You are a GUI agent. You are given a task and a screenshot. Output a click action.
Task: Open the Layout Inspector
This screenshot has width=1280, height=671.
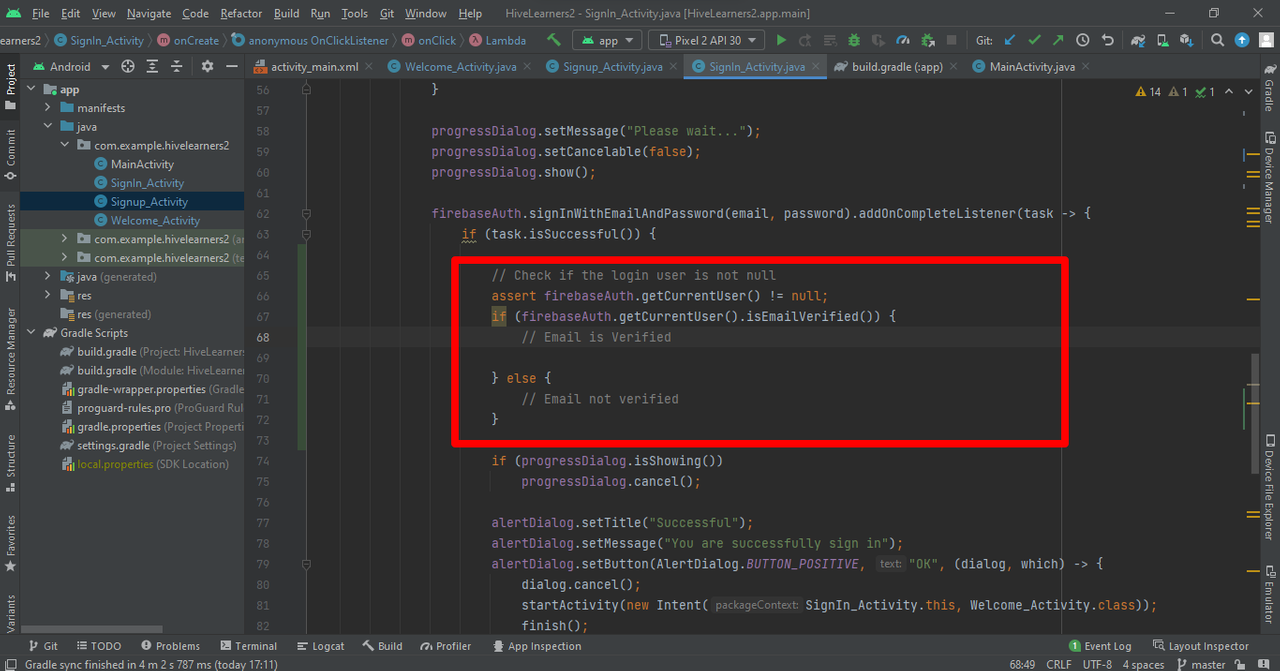click(1200, 646)
